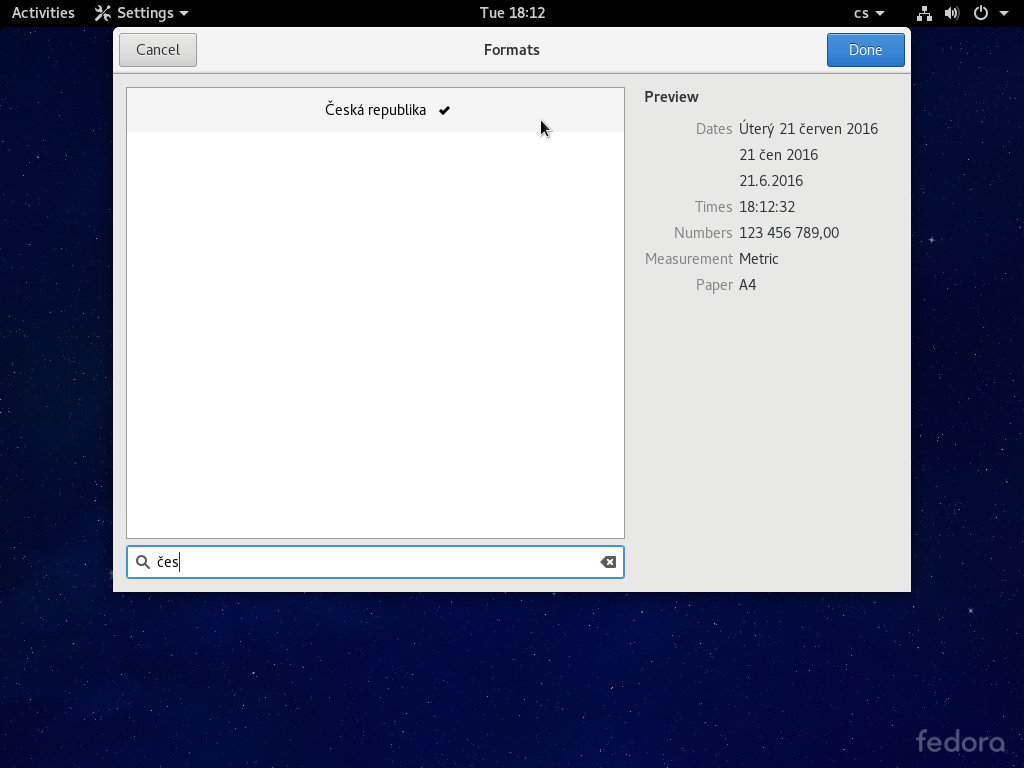Clear the search text with the backspace icon
Viewport: 1024px width, 768px height.
[x=607, y=562]
